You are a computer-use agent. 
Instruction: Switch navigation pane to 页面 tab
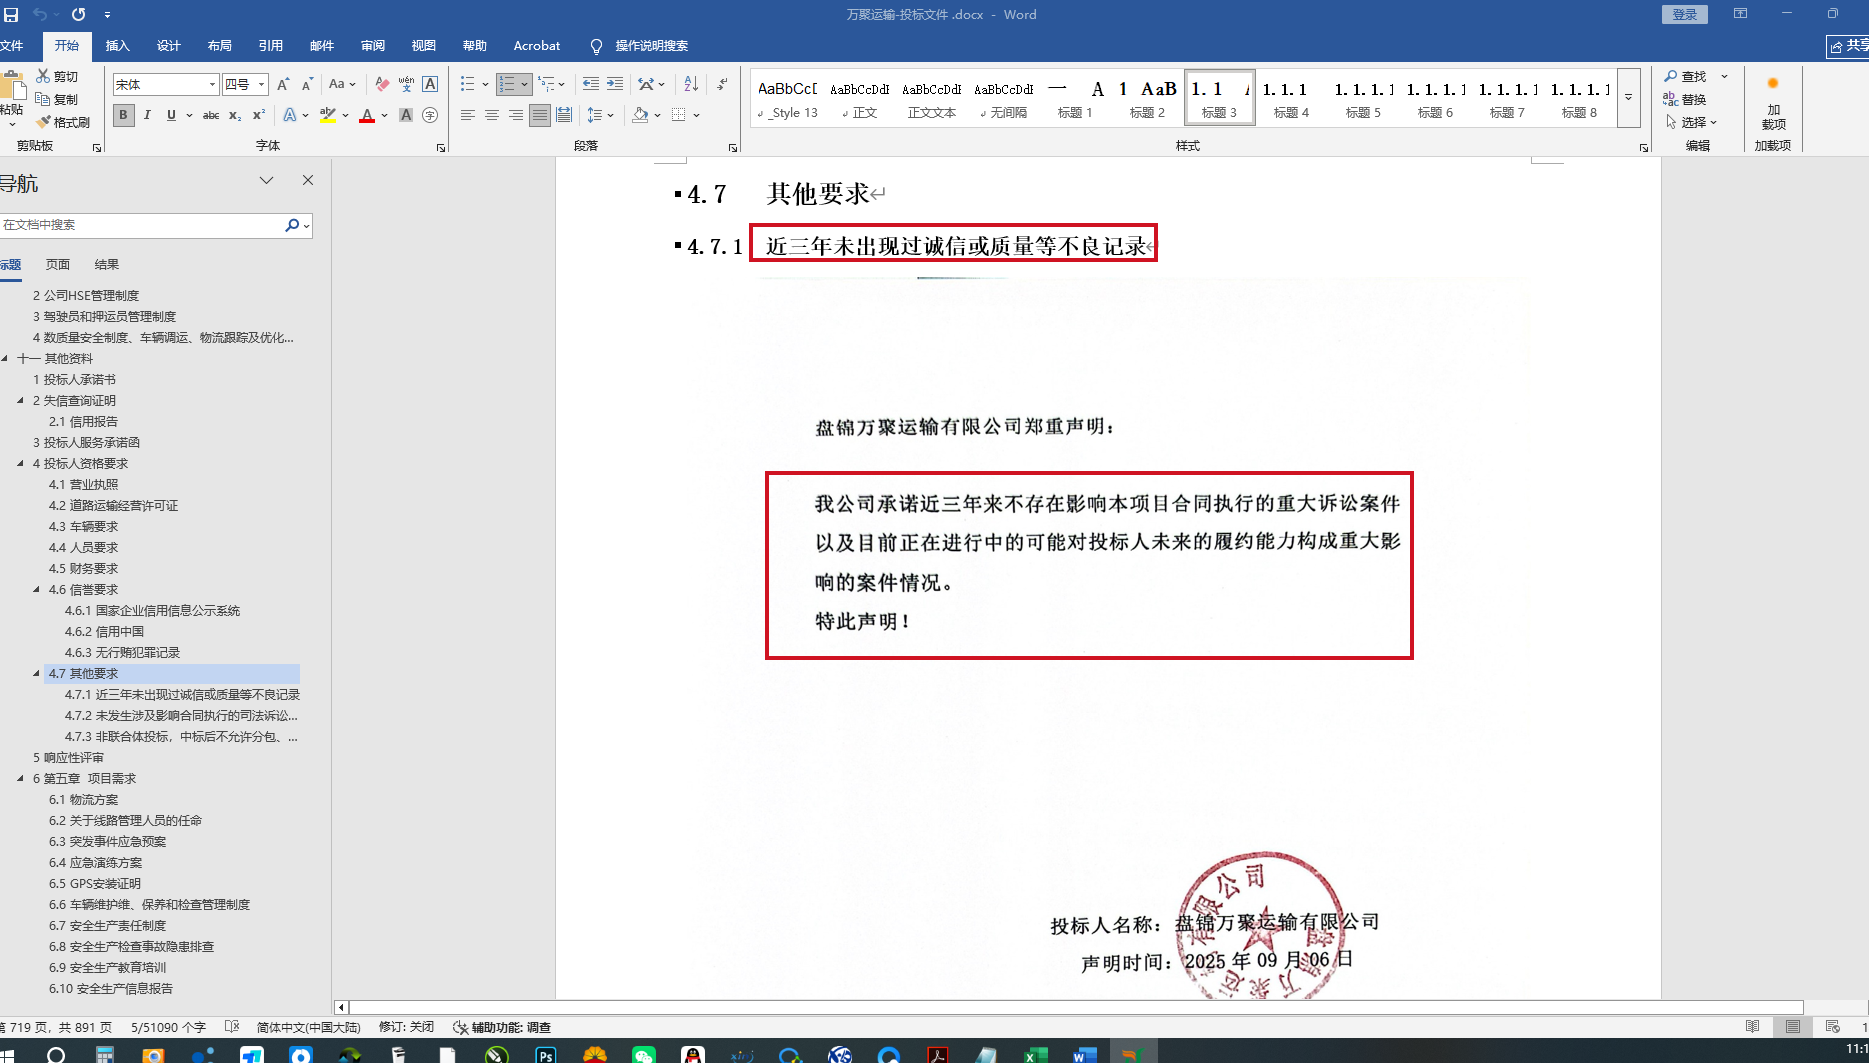[58, 265]
